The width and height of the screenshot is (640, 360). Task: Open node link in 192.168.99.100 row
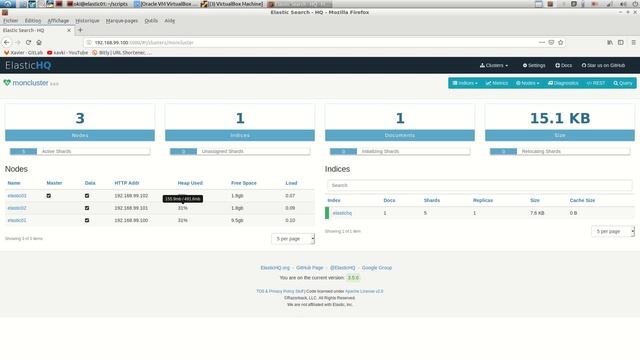[x=17, y=220]
